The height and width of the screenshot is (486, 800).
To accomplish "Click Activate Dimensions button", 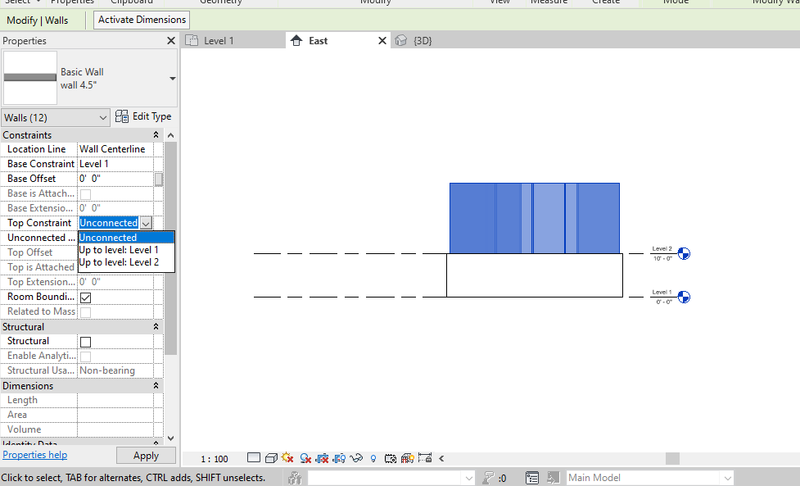I will (x=142, y=20).
